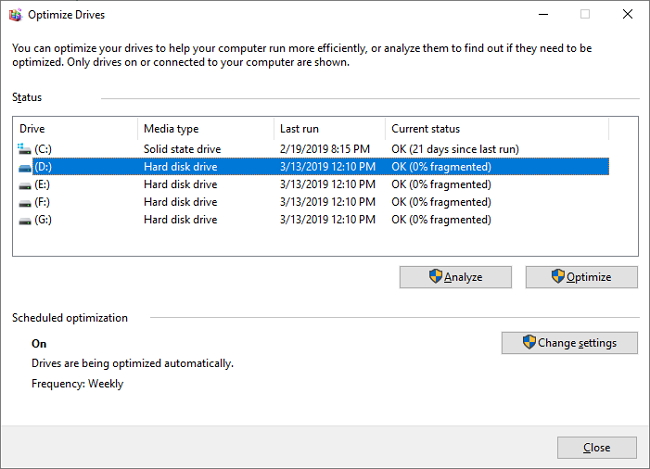Sort by the Media type column header
Viewport: 650px width, 469px height.
(205, 129)
